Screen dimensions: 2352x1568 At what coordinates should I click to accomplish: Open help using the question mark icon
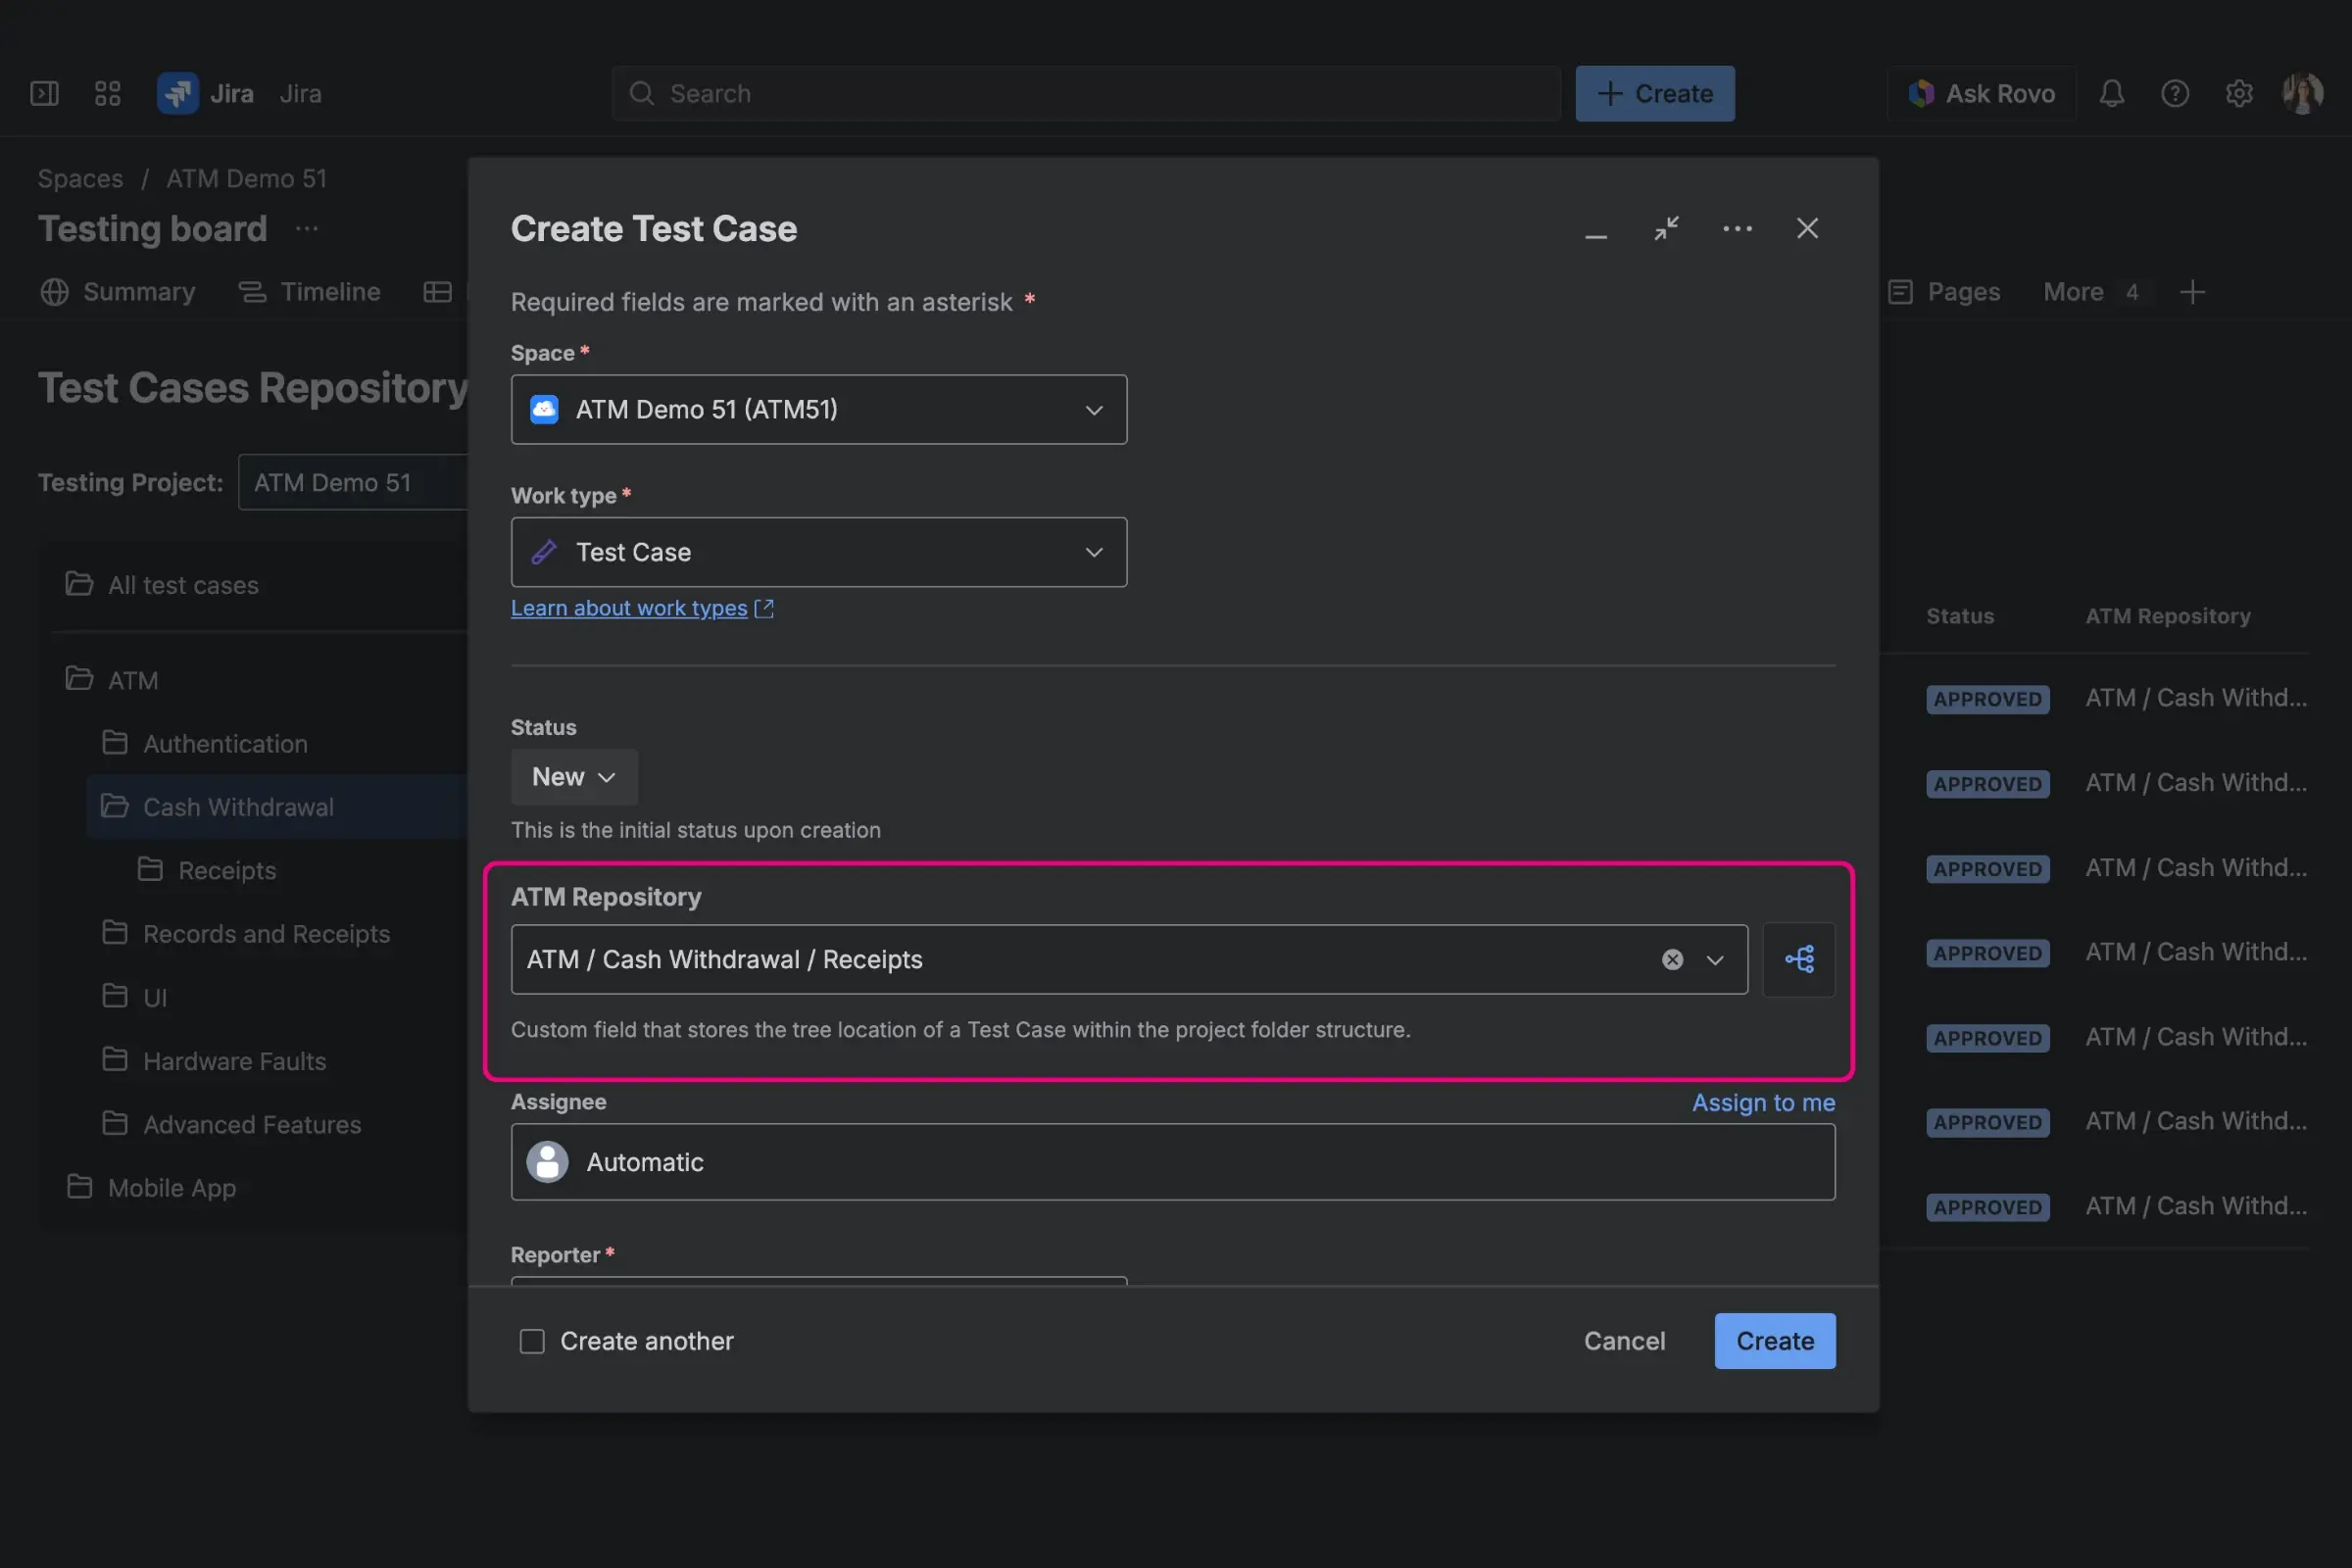[x=2175, y=93]
